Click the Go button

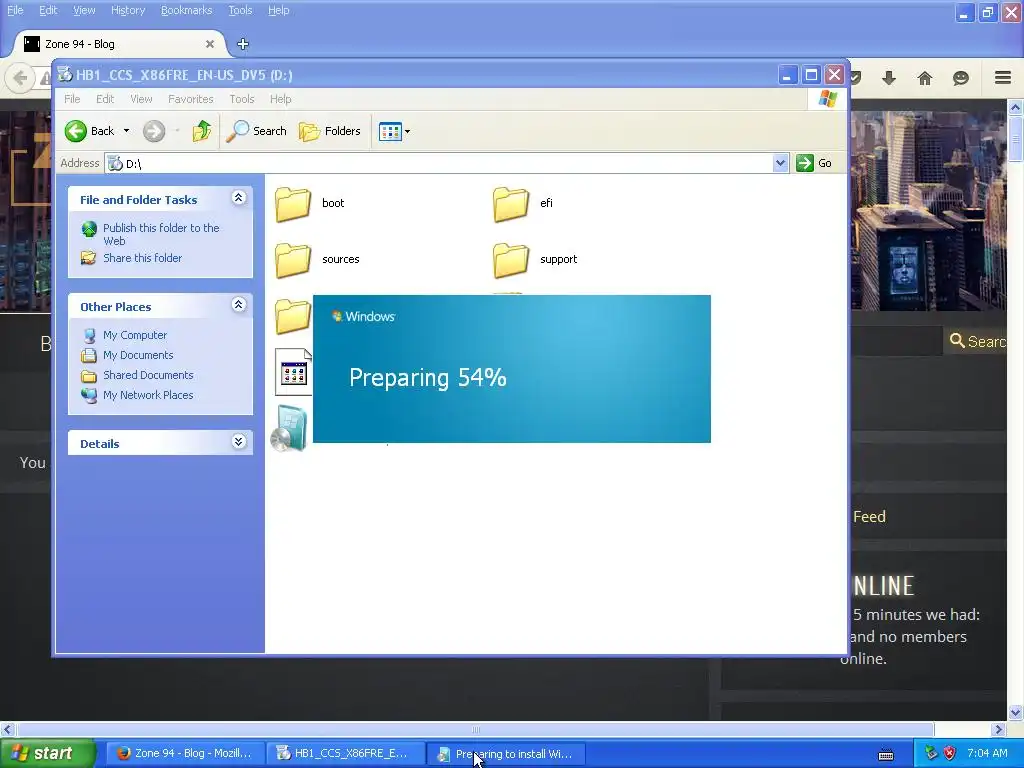(814, 163)
